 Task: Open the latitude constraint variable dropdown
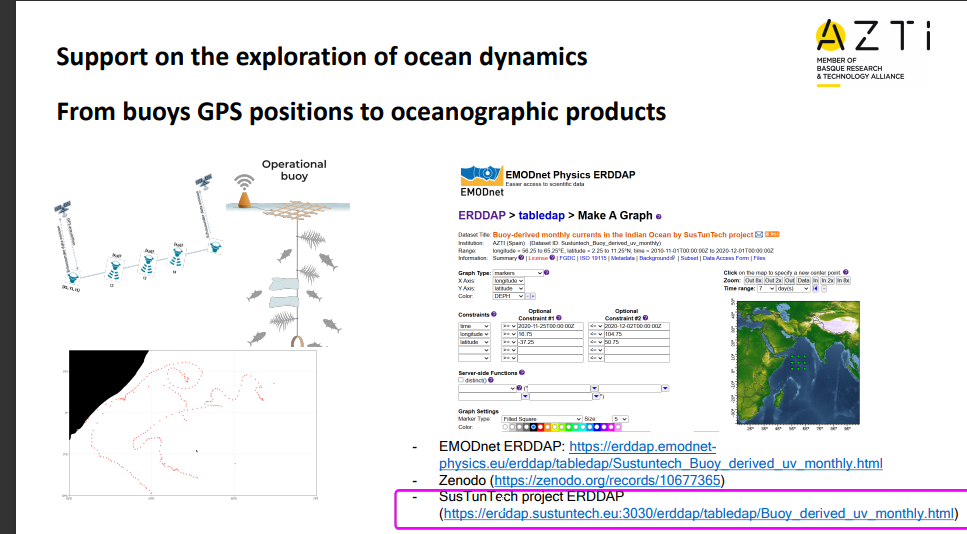[474, 342]
